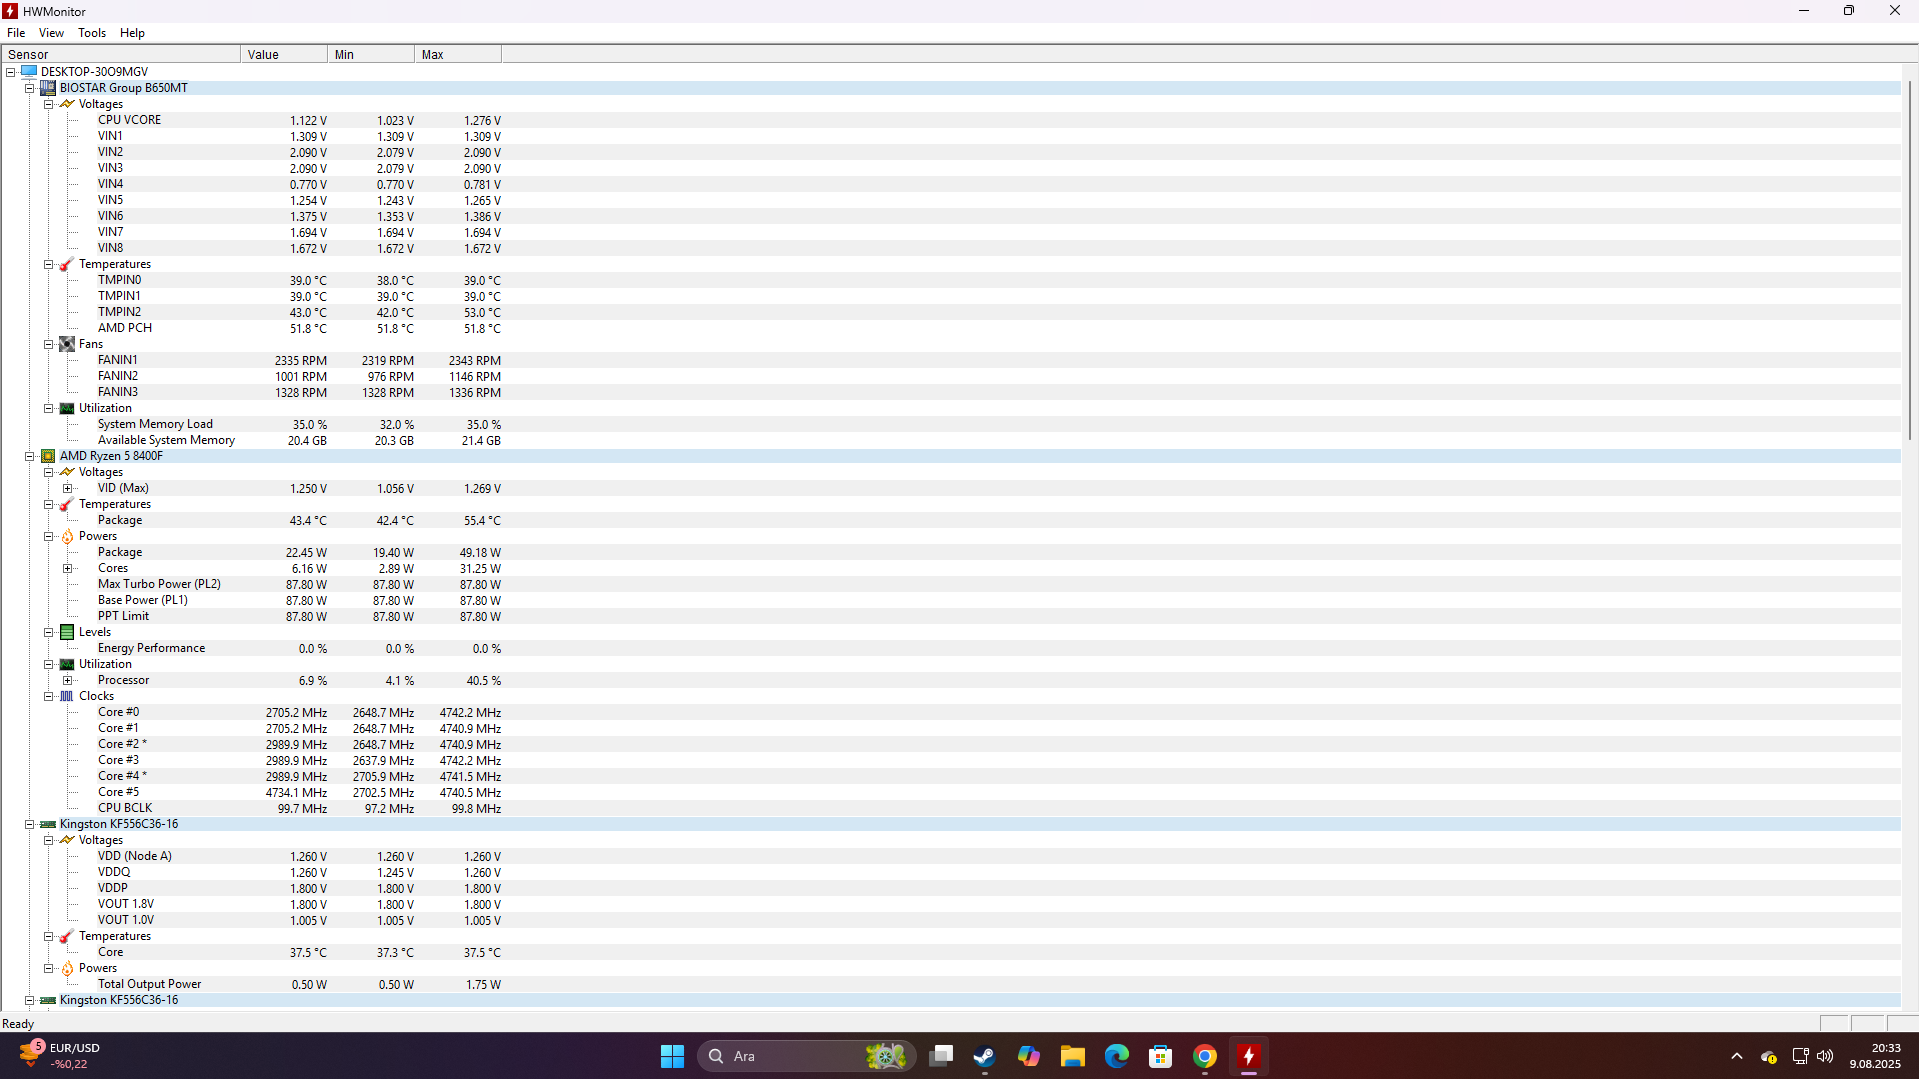Screen dimensions: 1919x1079
Task: Click the BIOSTAR Utilization chip icon
Action: click(67, 408)
